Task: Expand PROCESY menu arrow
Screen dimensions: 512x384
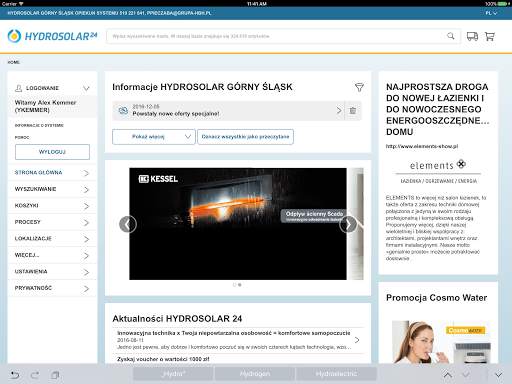Action: click(86, 223)
